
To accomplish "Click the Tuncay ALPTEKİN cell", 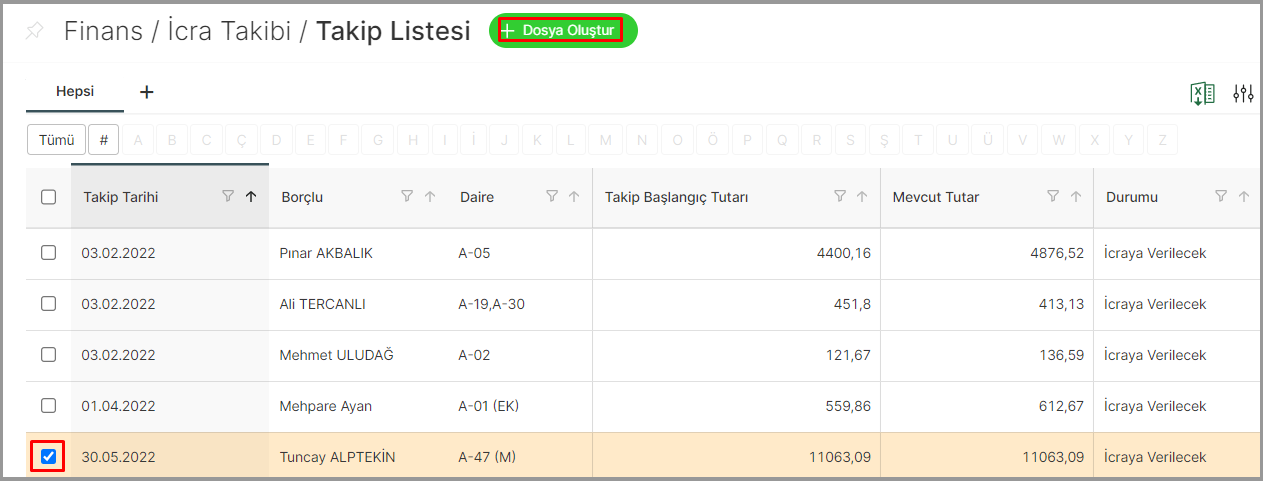I will [338, 457].
